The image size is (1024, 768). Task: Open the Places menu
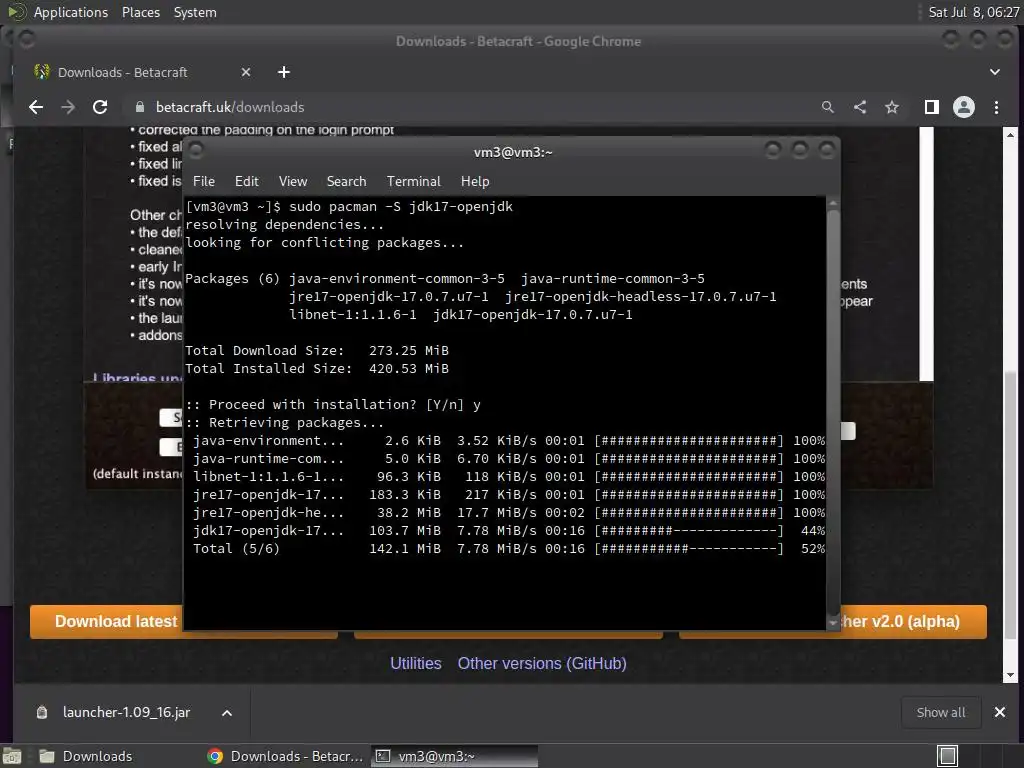pyautogui.click(x=141, y=12)
